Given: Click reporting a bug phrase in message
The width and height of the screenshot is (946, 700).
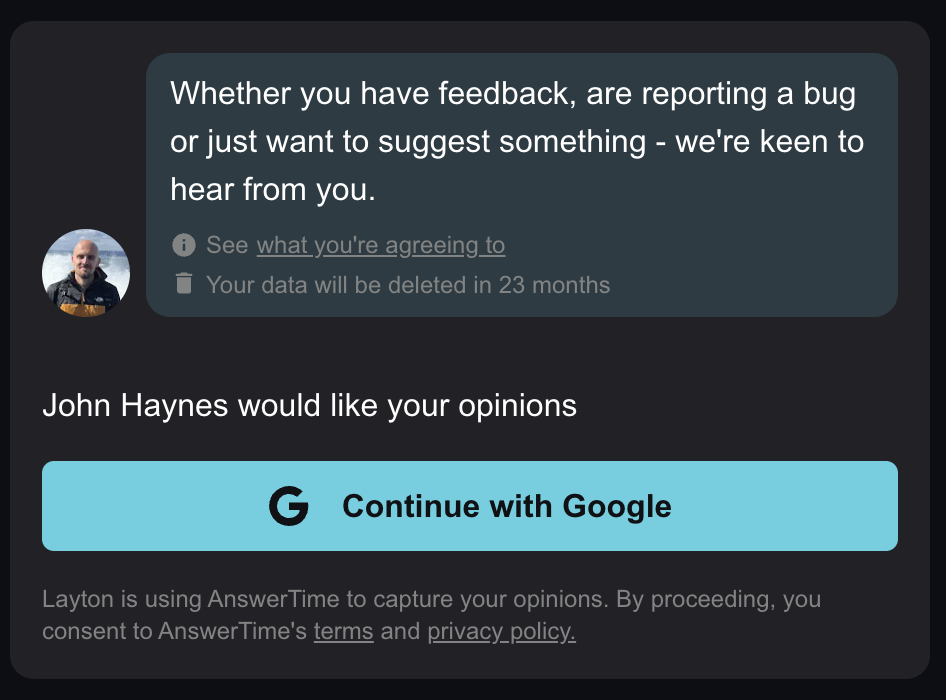Looking at the screenshot, I should (749, 94).
